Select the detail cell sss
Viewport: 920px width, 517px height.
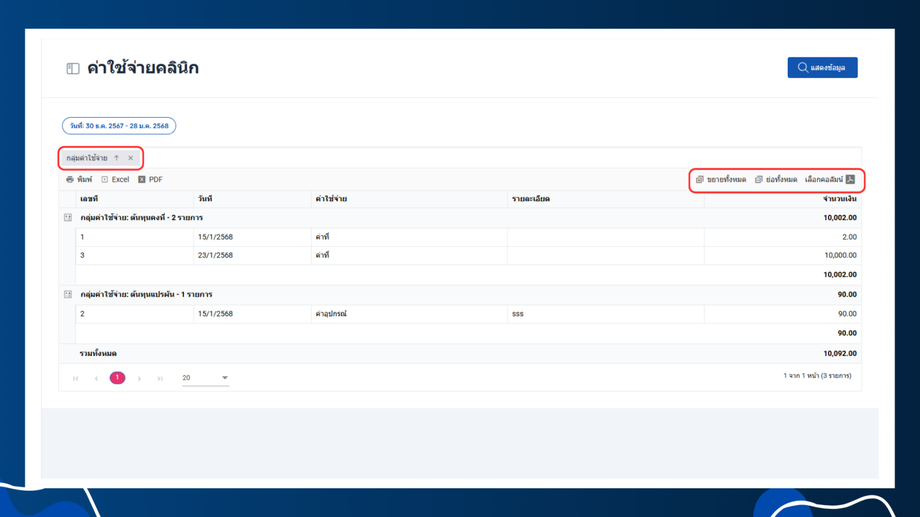(x=606, y=314)
